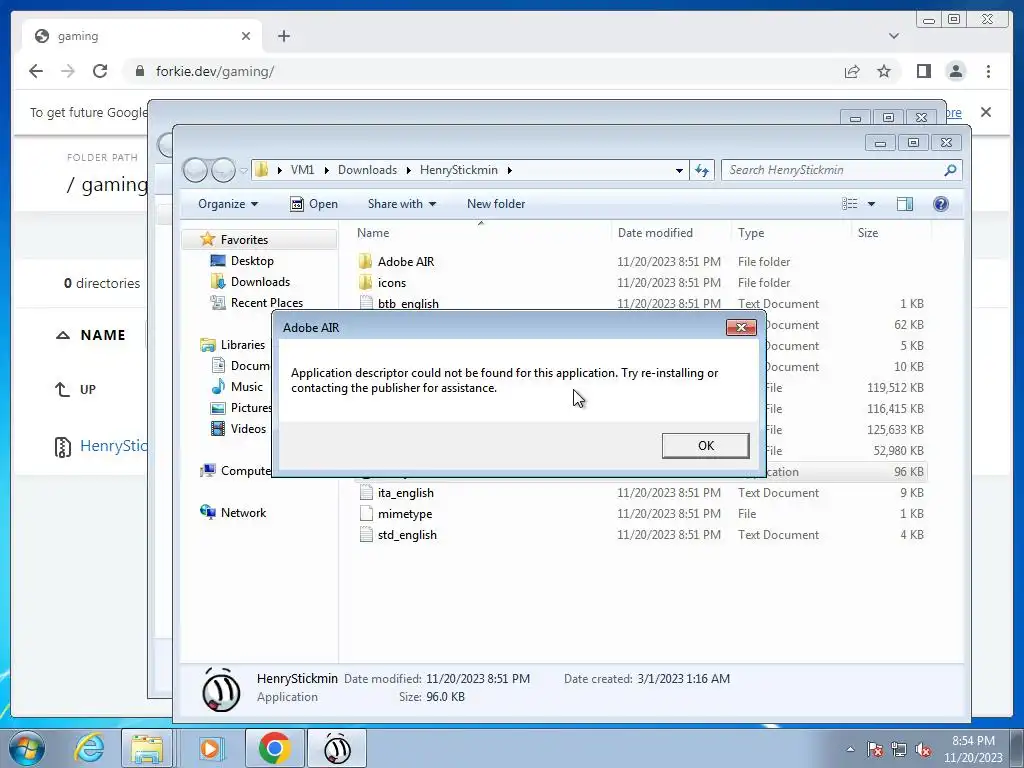Go to Downloads in Favorites
Viewport: 1024px width, 768px height.
pyautogui.click(x=260, y=281)
